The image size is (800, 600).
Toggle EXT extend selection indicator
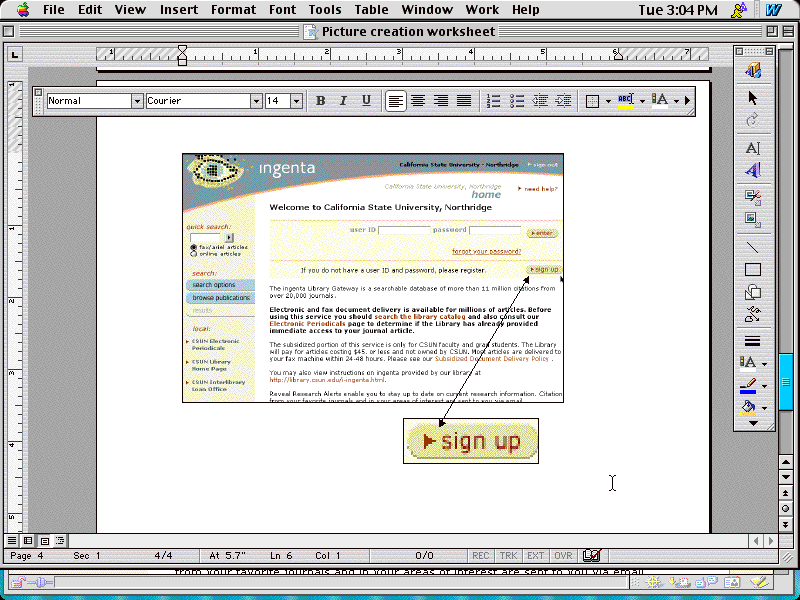pyautogui.click(x=535, y=556)
